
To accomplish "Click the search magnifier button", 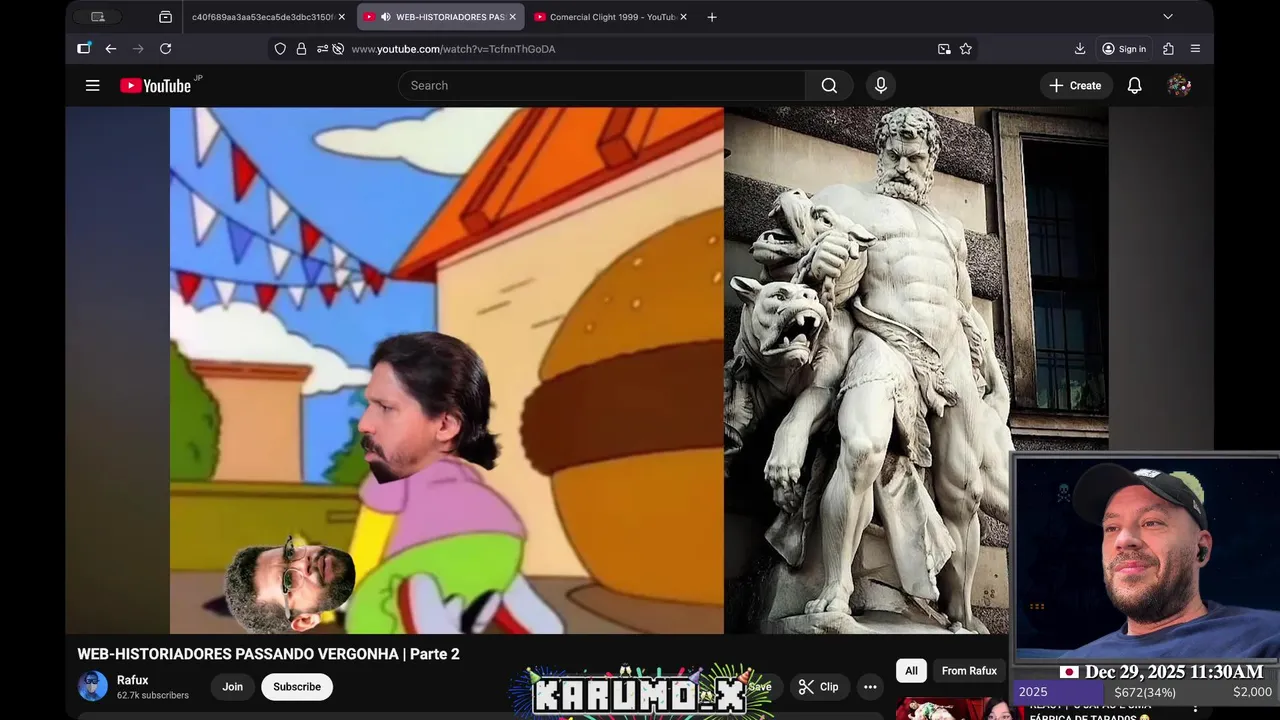I will point(829,86).
